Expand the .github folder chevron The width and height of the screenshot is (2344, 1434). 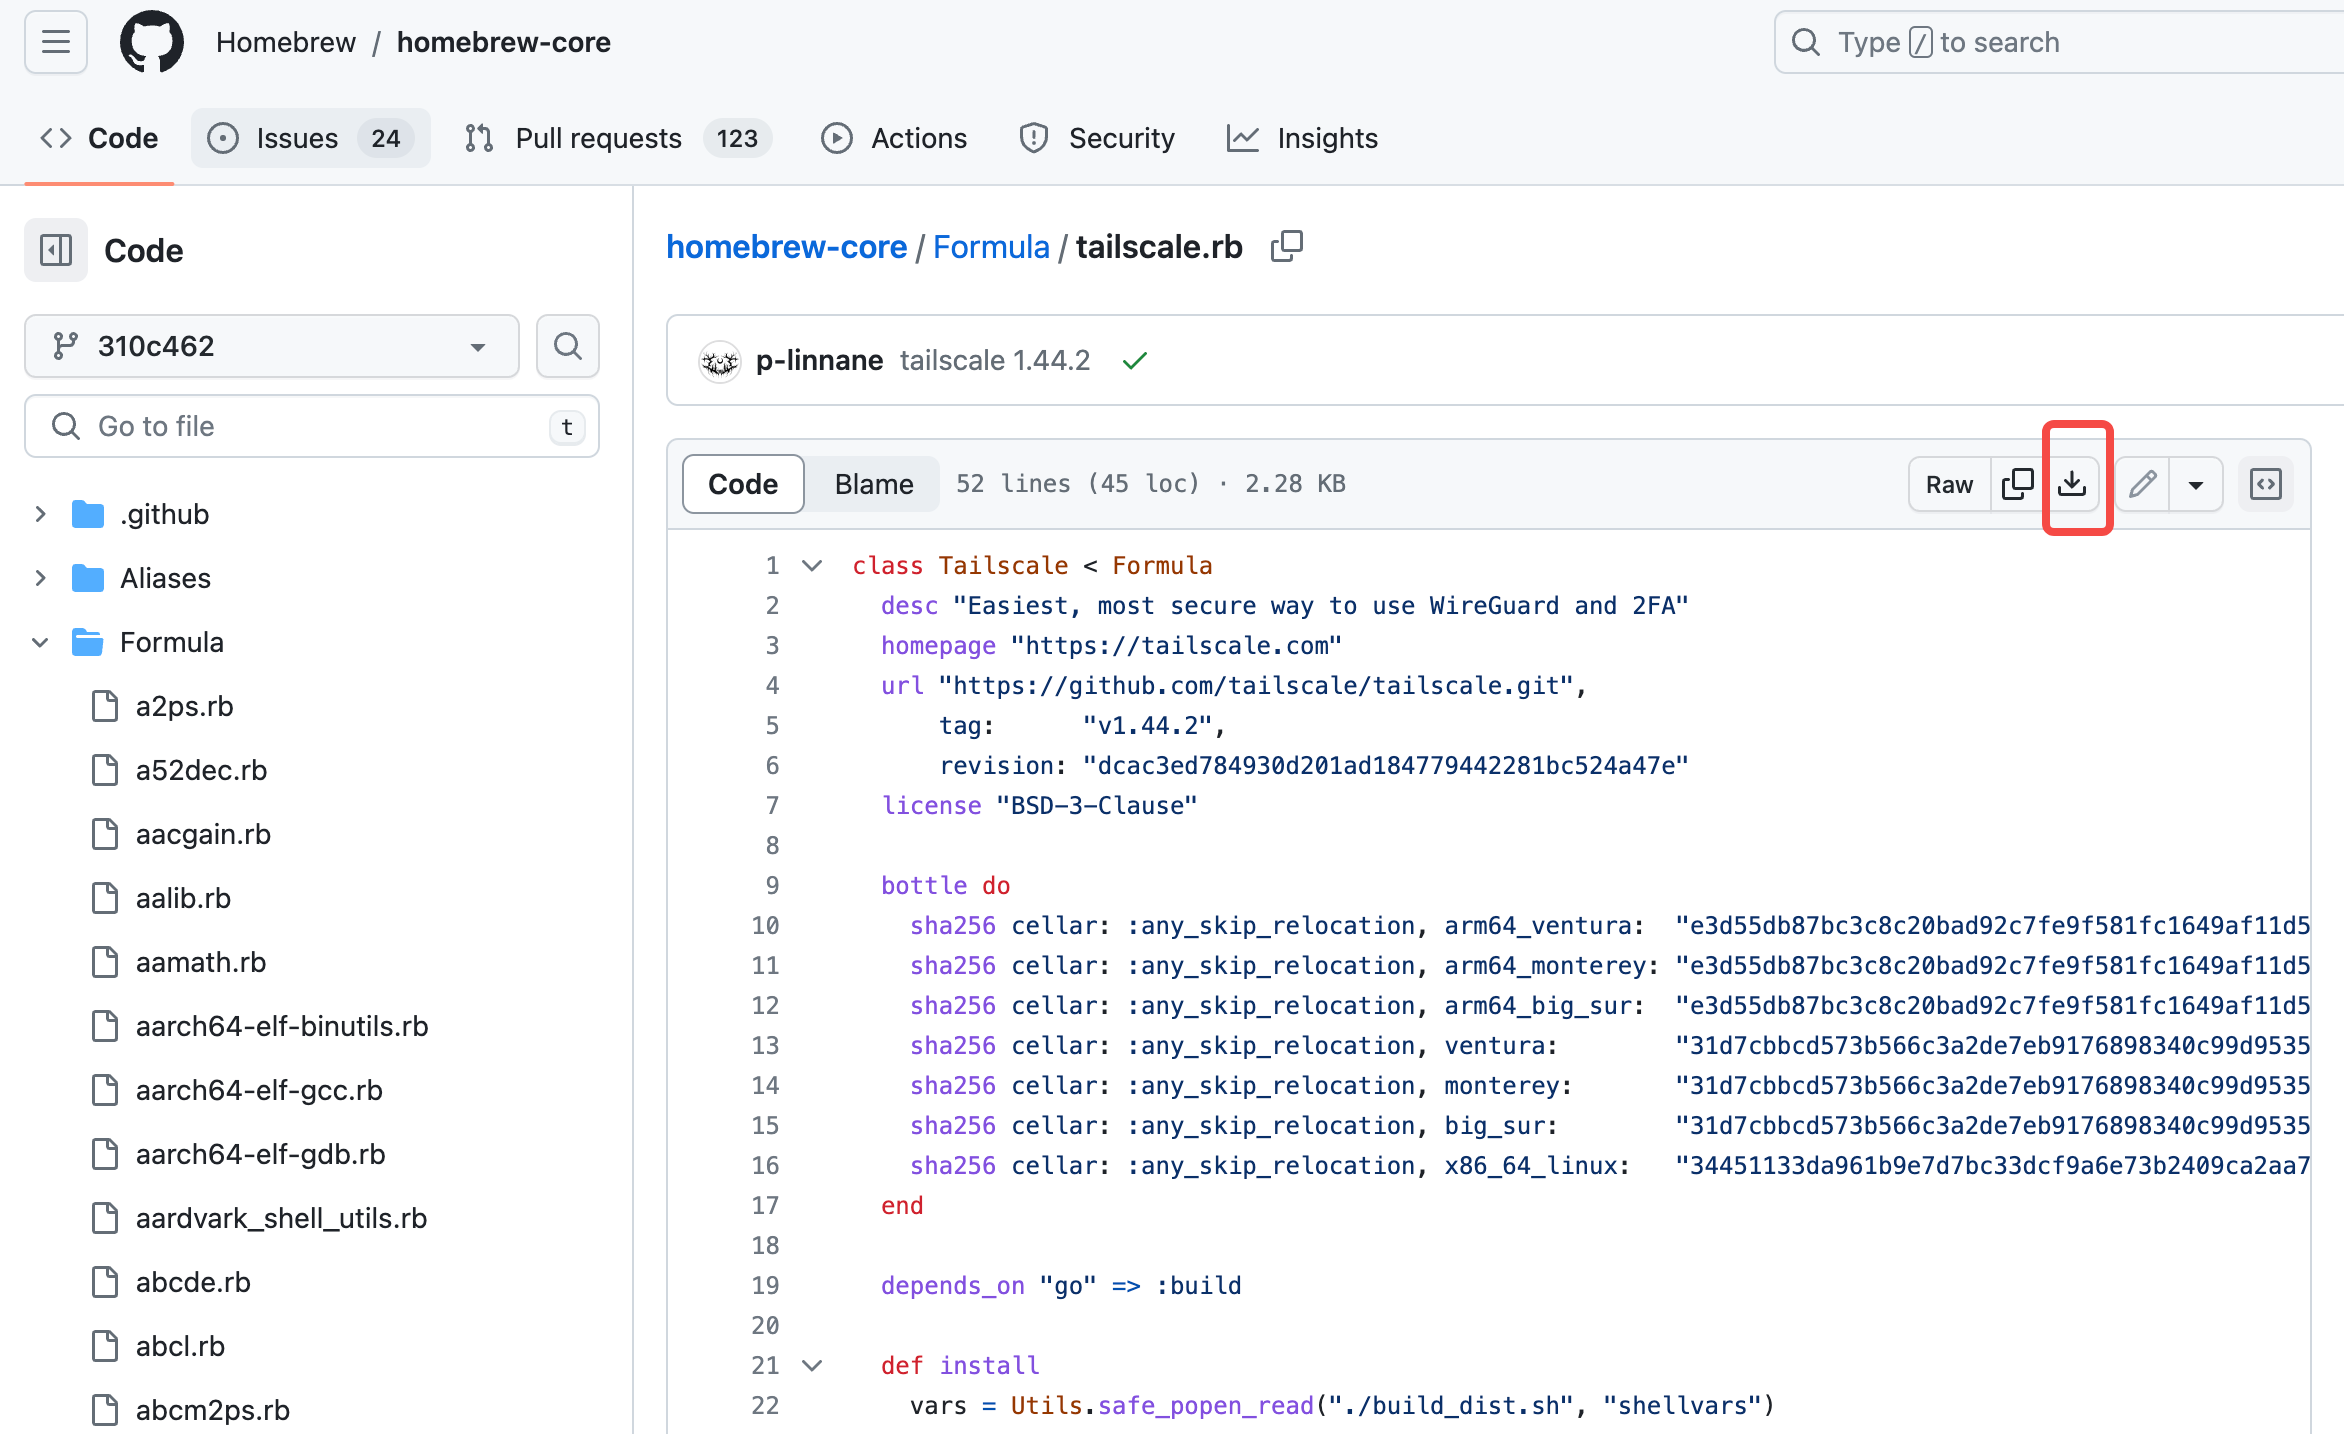pyautogui.click(x=40, y=514)
